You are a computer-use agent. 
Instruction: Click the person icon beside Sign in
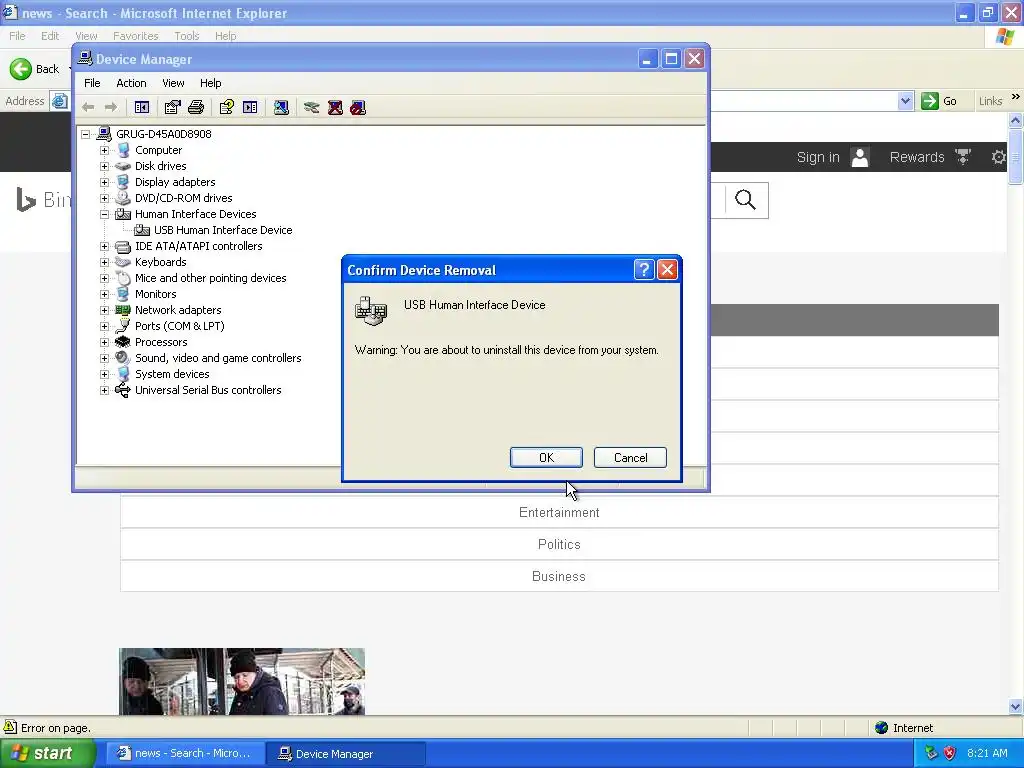[860, 157]
